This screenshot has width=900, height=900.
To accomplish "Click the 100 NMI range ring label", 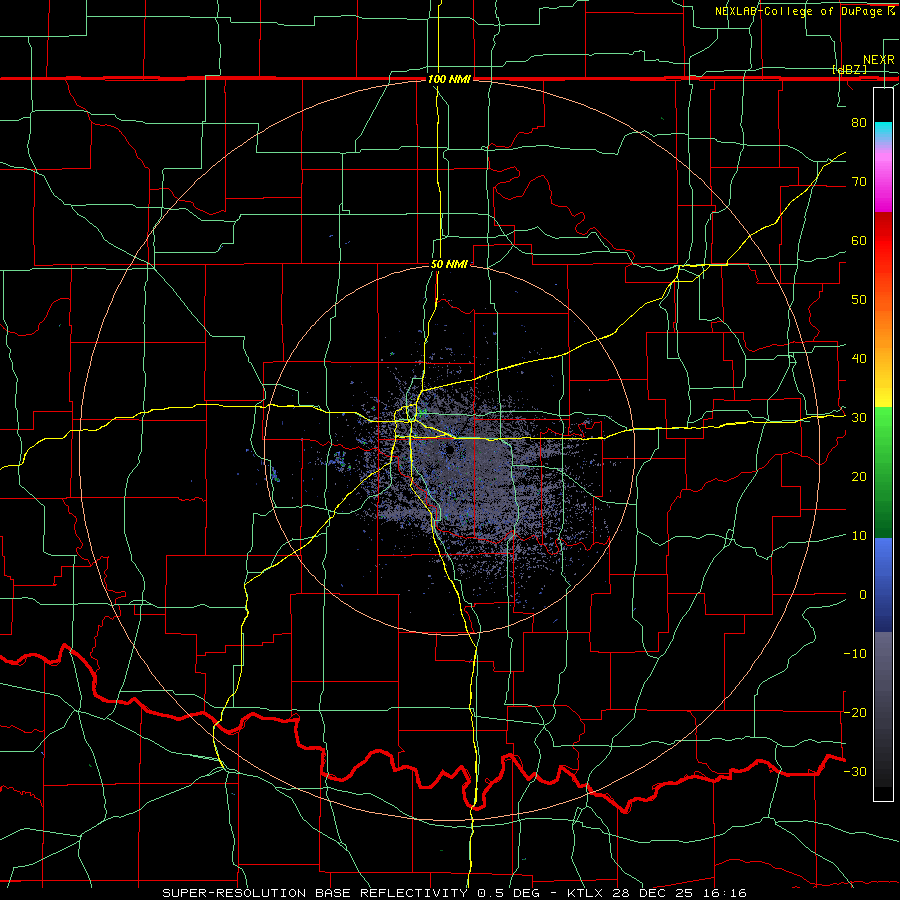I will (449, 79).
